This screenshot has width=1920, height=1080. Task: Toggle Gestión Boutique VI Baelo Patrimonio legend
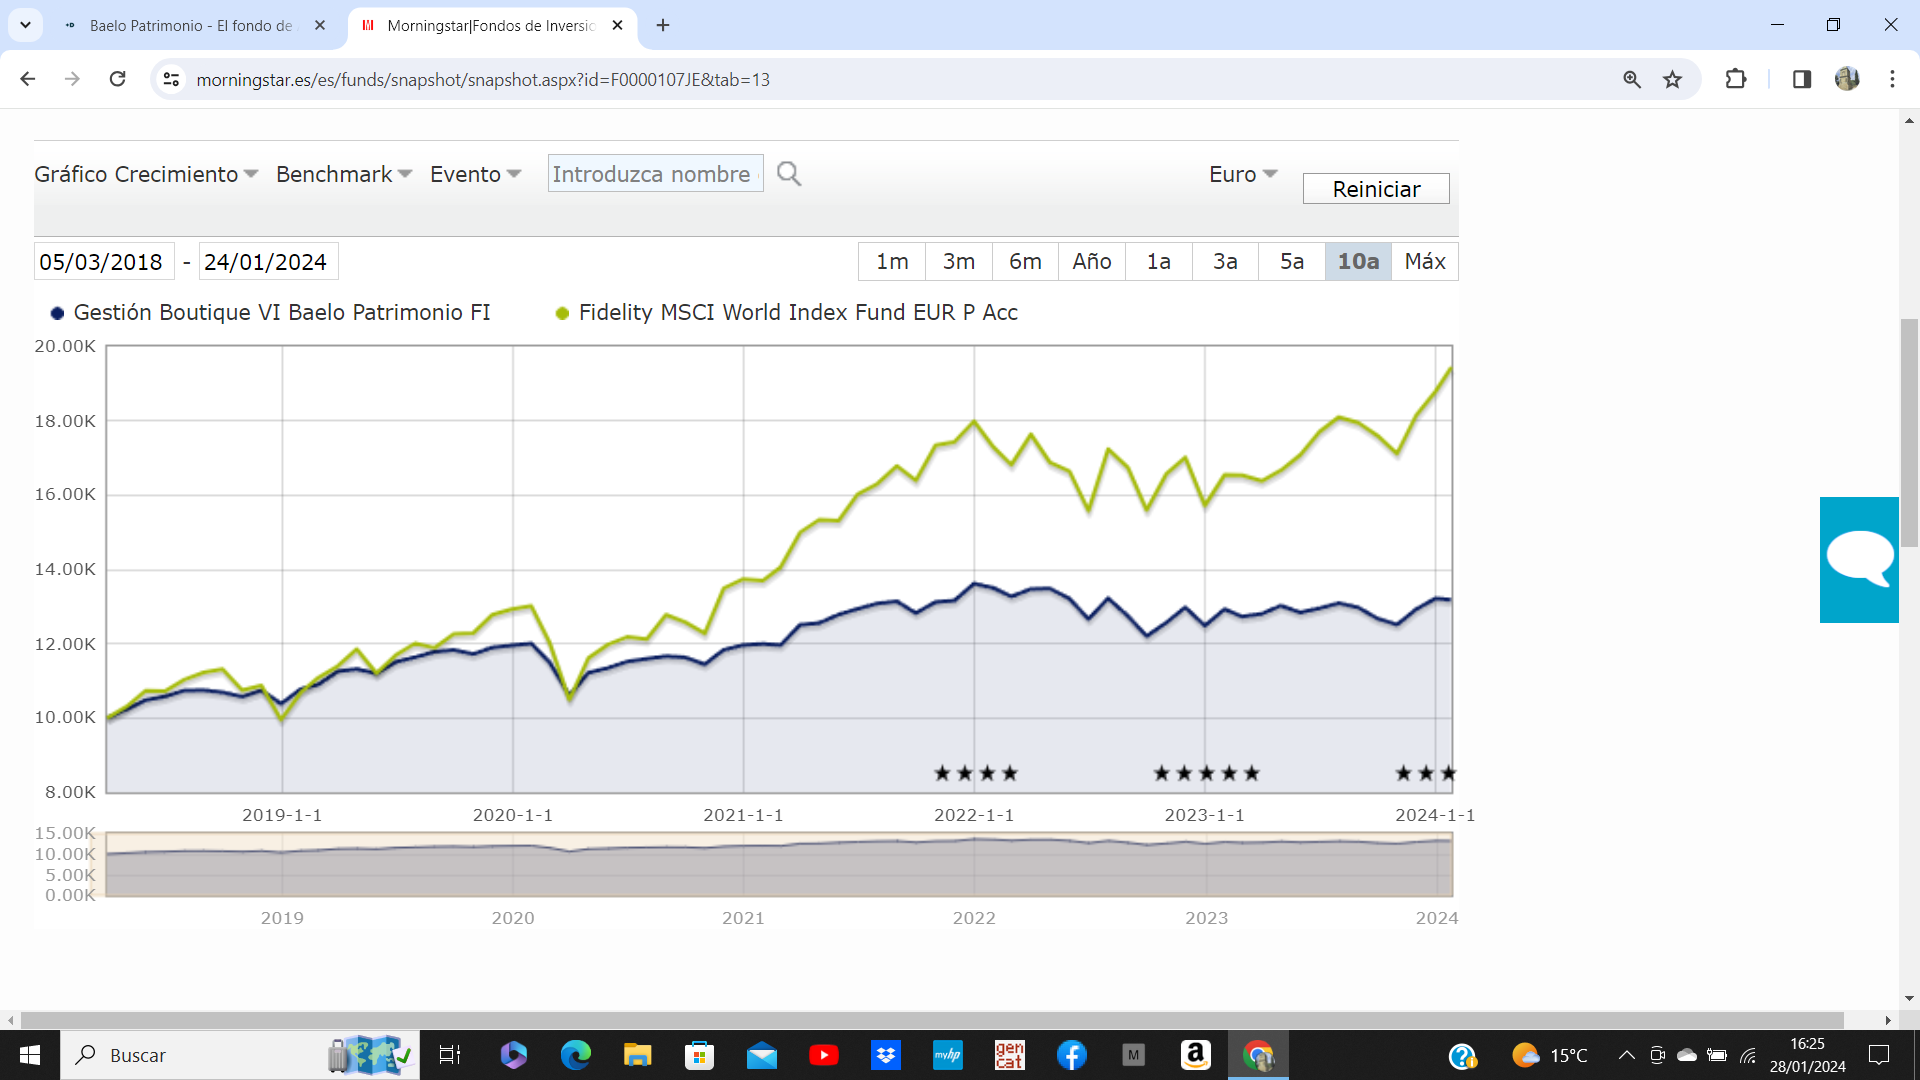(x=270, y=313)
